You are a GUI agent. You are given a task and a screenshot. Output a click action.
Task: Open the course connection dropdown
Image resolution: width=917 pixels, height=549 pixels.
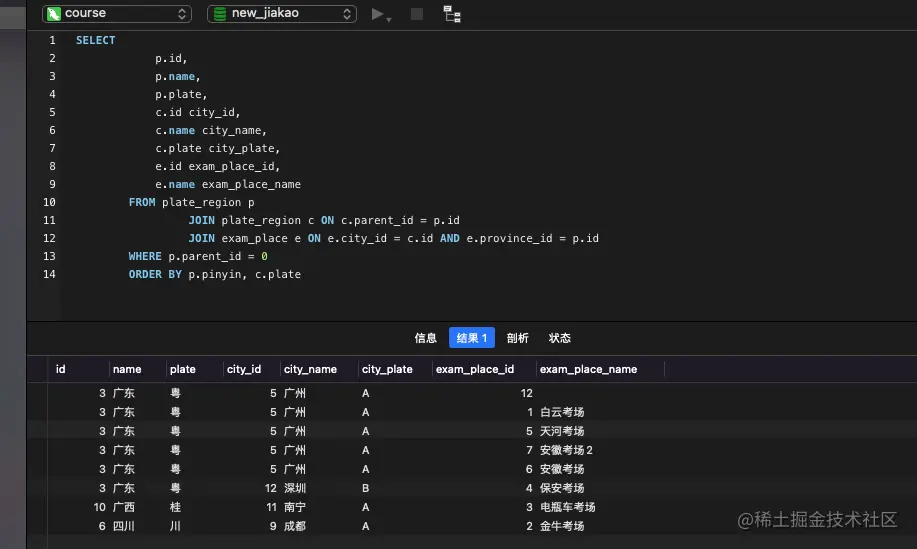pos(118,14)
